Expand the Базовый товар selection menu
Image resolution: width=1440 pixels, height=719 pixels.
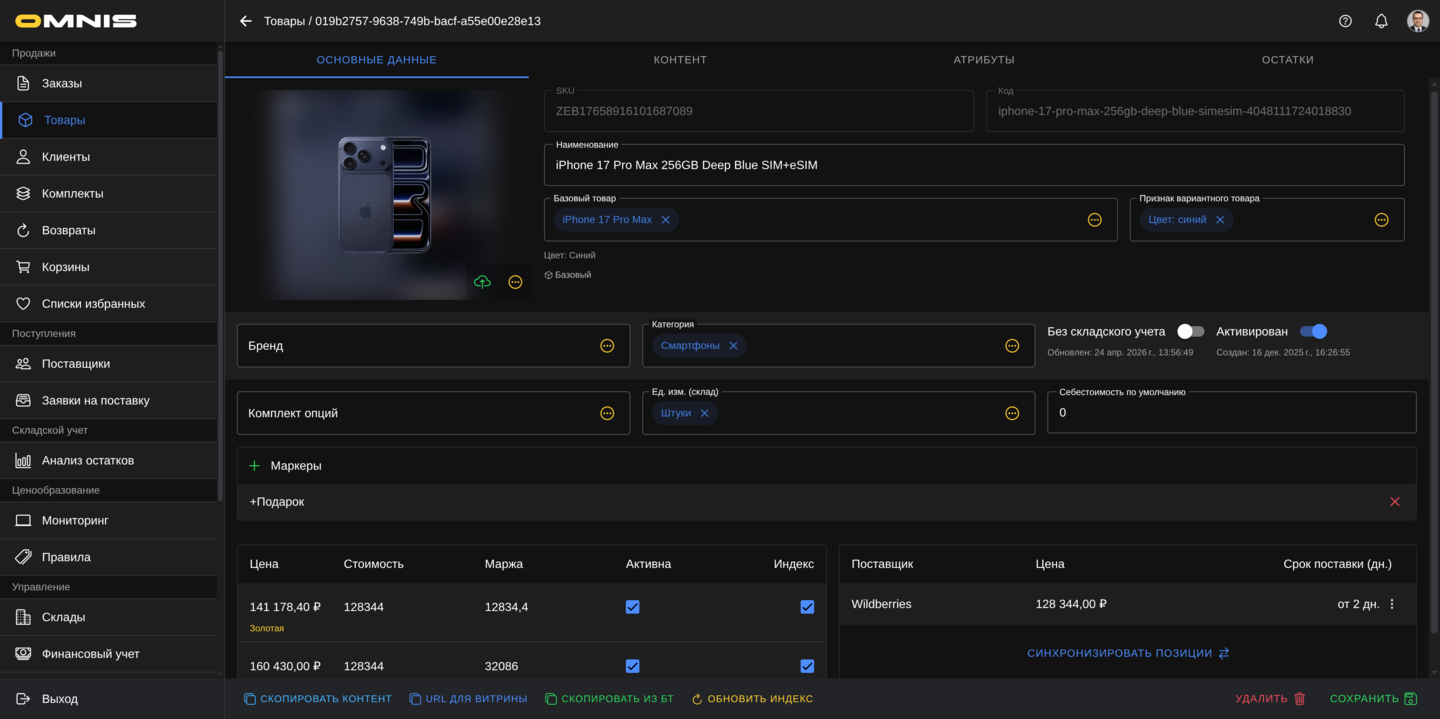[1094, 220]
